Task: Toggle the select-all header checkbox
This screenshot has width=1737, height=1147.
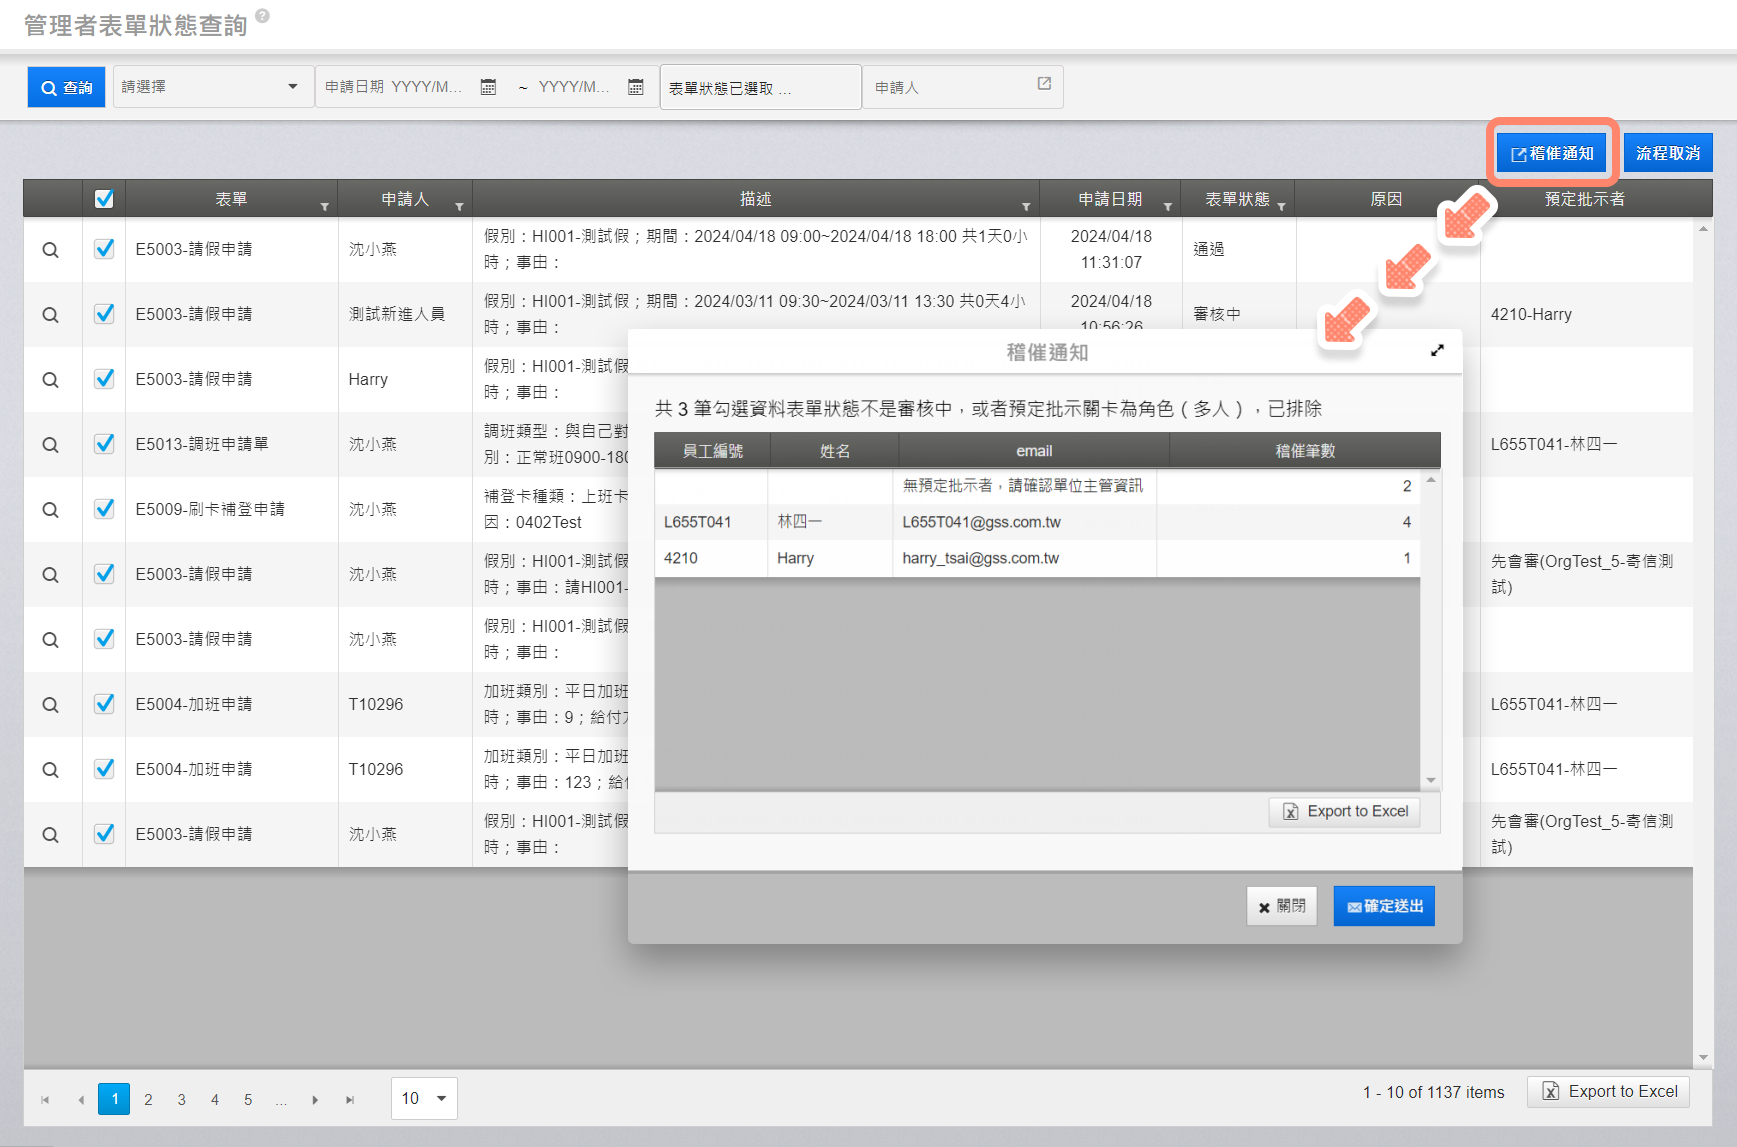Action: [104, 199]
